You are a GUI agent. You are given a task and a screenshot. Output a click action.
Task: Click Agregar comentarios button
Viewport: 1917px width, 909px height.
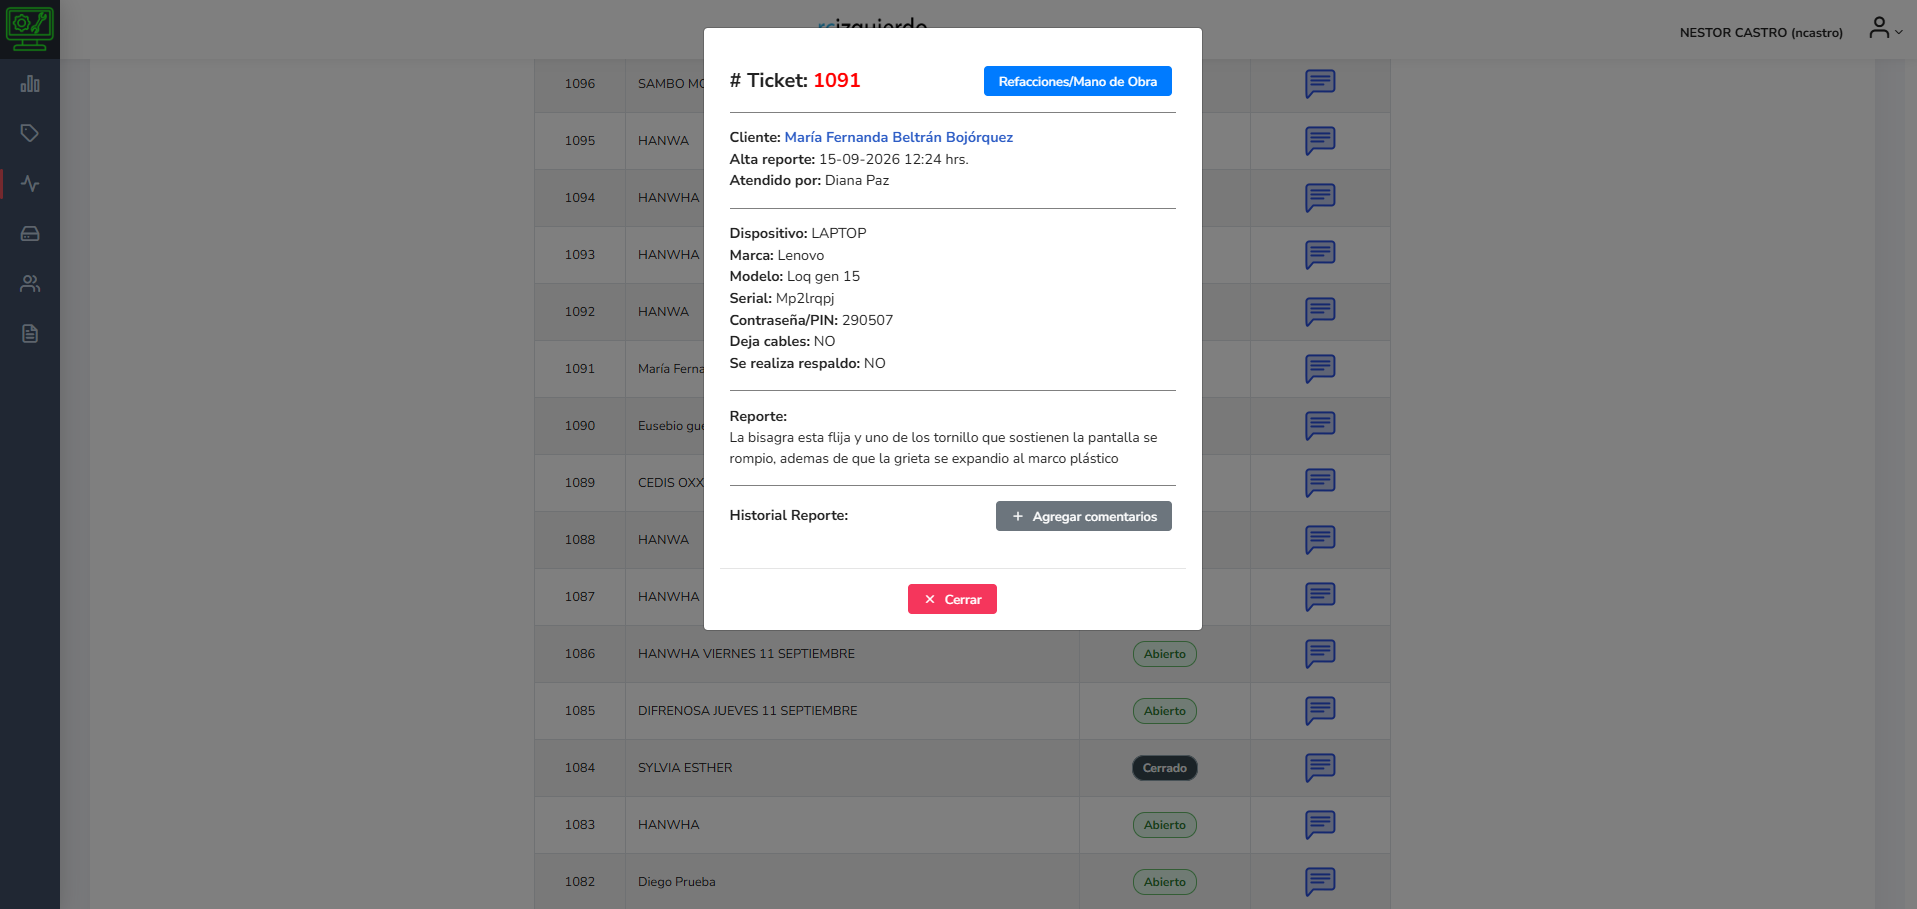coord(1083,516)
